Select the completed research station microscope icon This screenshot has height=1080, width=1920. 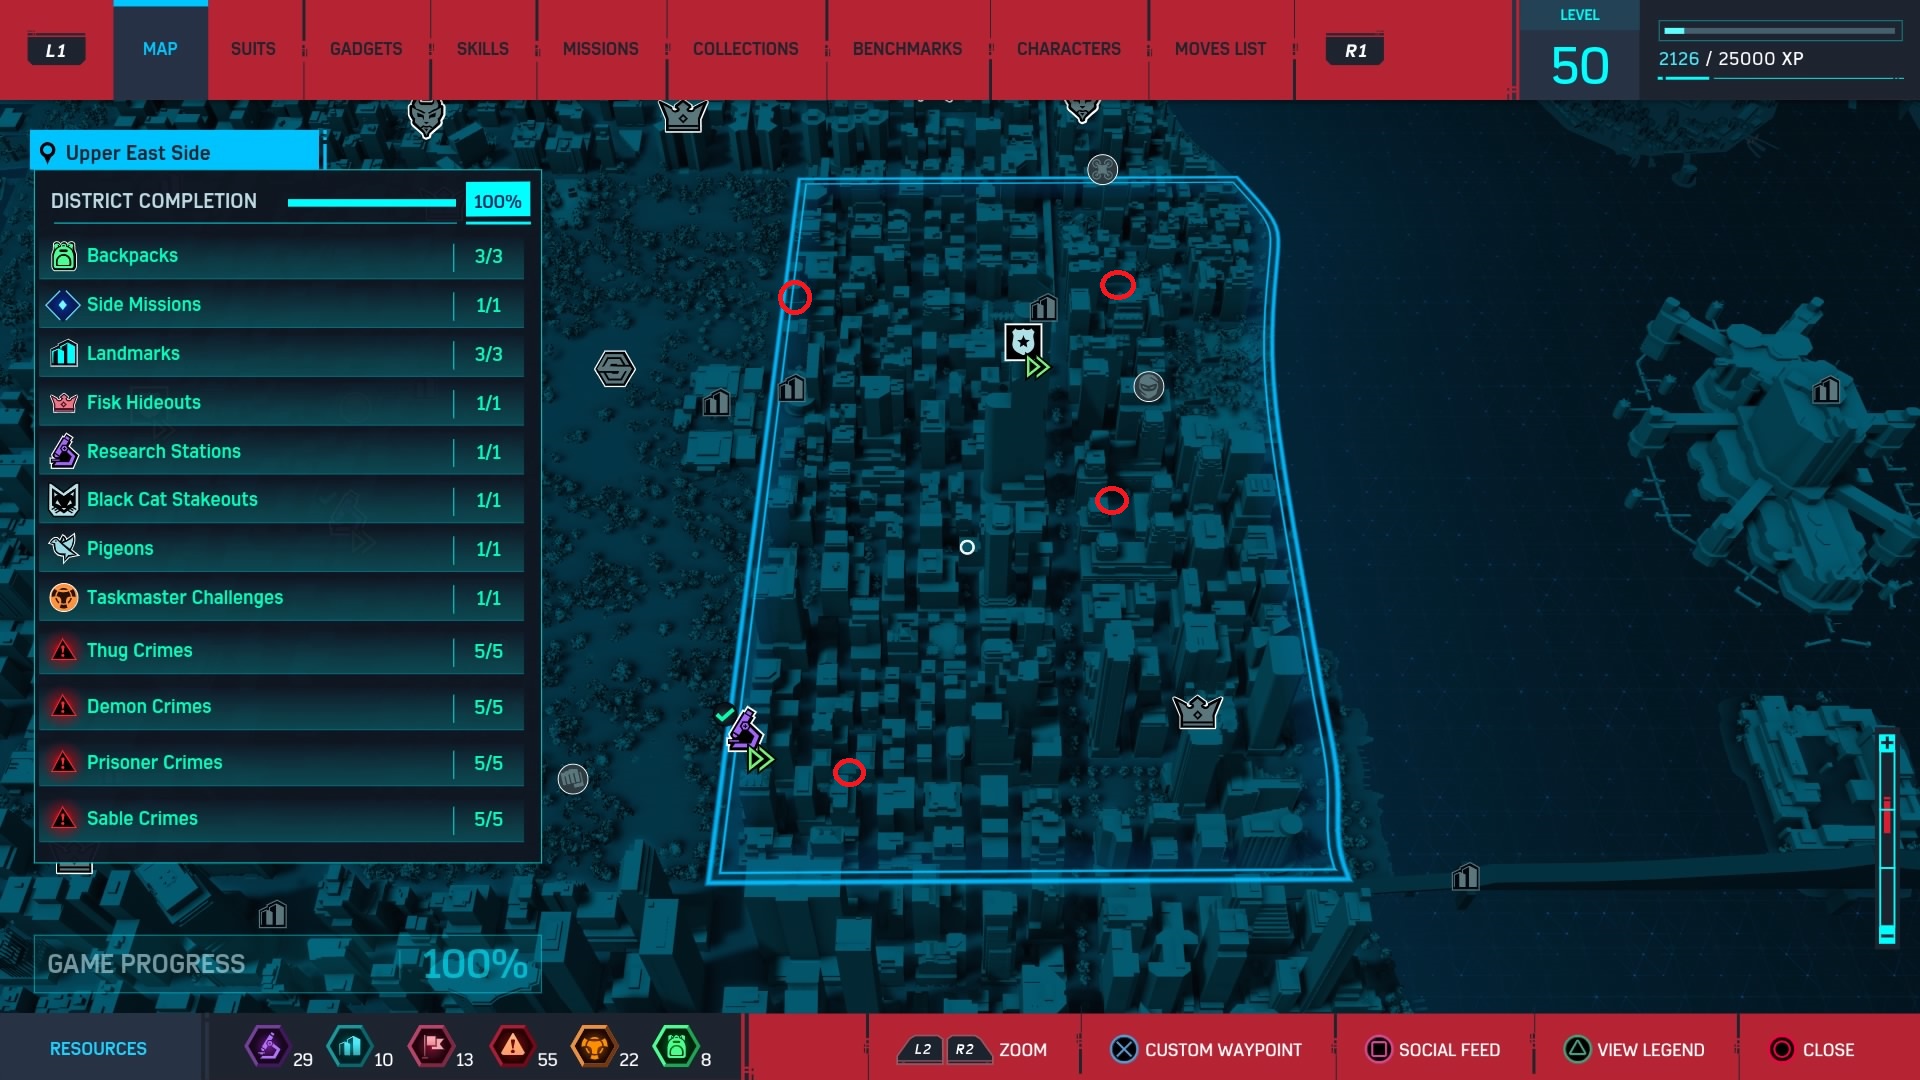(743, 729)
